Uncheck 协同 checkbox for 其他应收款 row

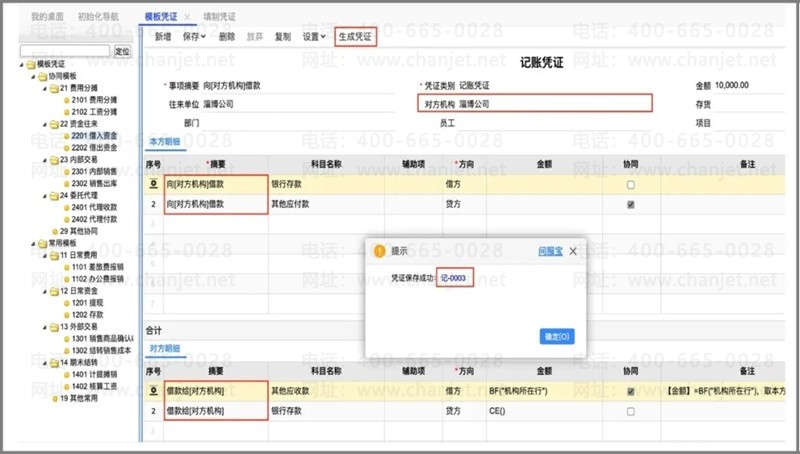629,392
